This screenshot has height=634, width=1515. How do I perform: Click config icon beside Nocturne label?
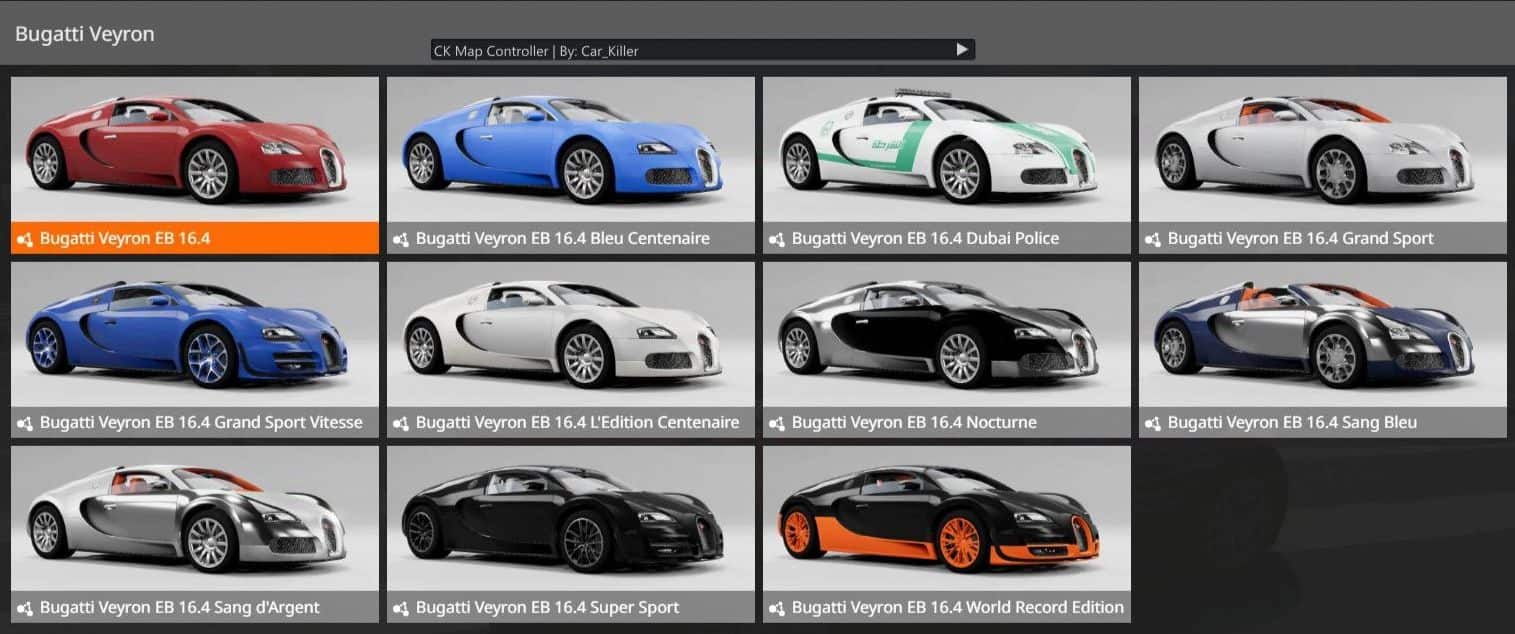pos(777,423)
